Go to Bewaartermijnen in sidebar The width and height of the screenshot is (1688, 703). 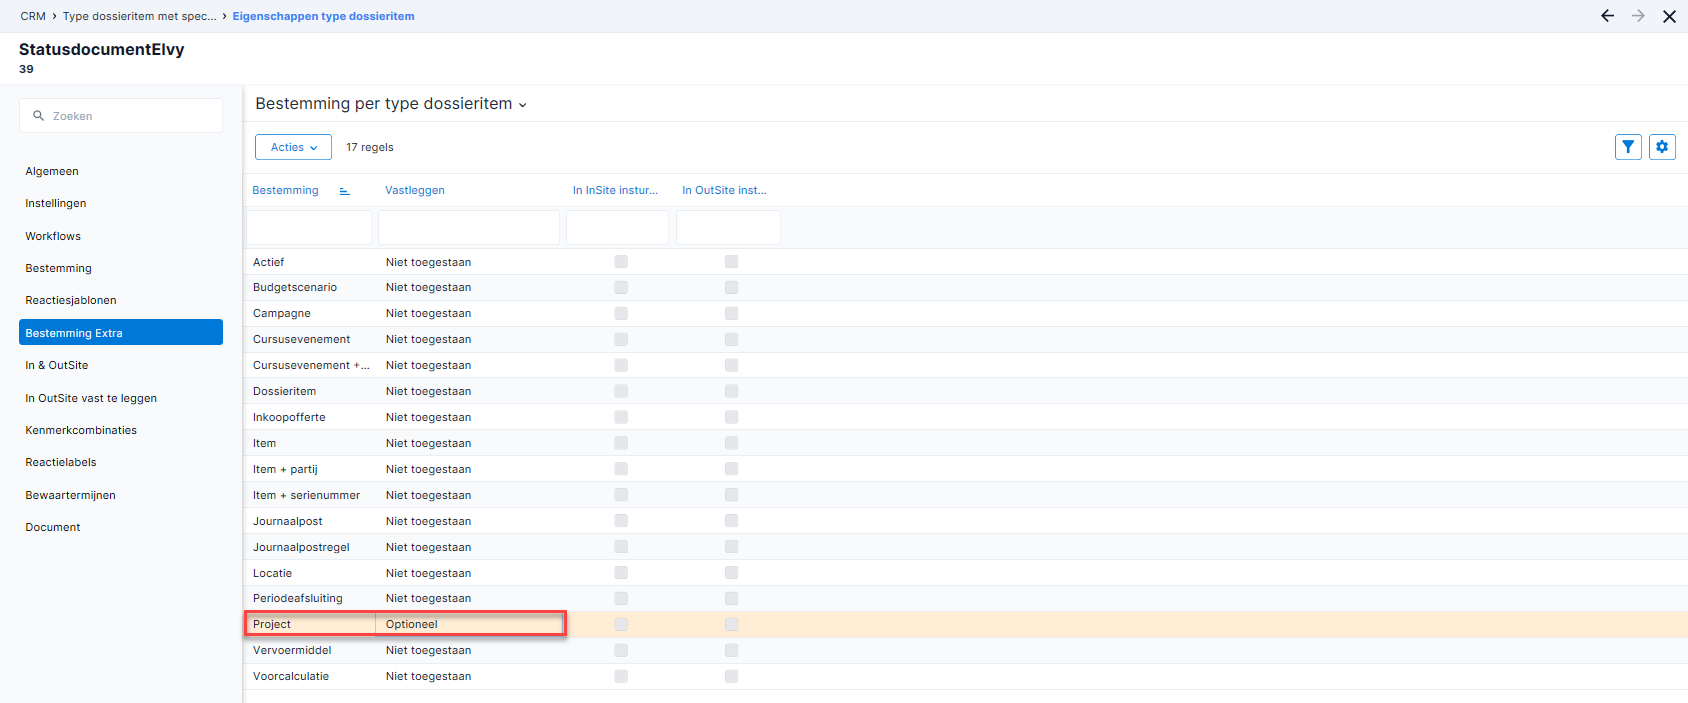[70, 495]
